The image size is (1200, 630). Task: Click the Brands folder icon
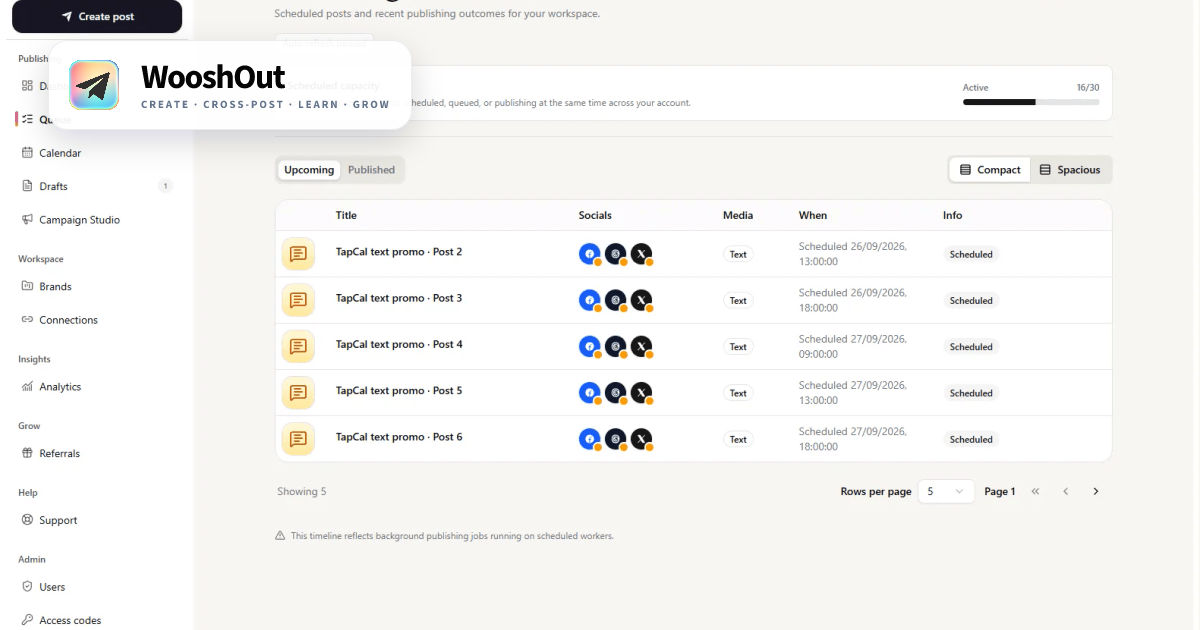[28, 286]
